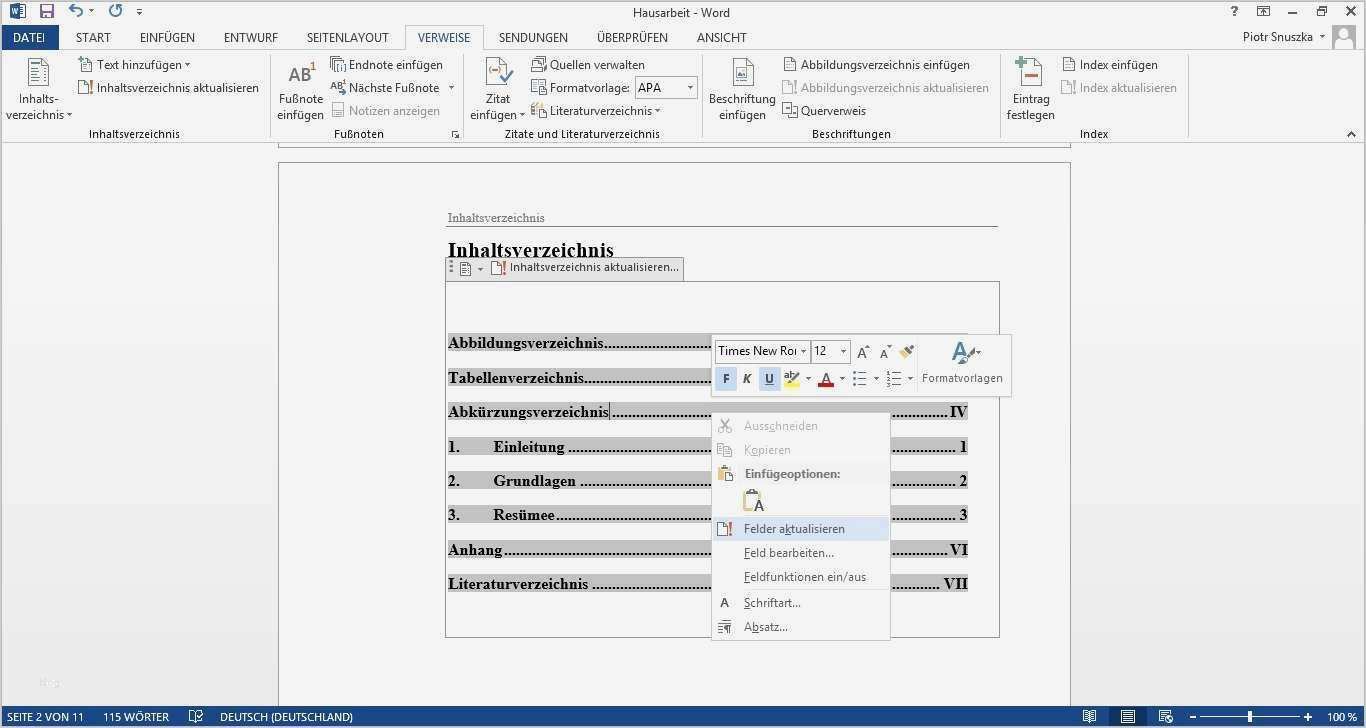Open the Literaturverzeichnis dropdown
The height and width of the screenshot is (728, 1366).
pyautogui.click(x=601, y=110)
